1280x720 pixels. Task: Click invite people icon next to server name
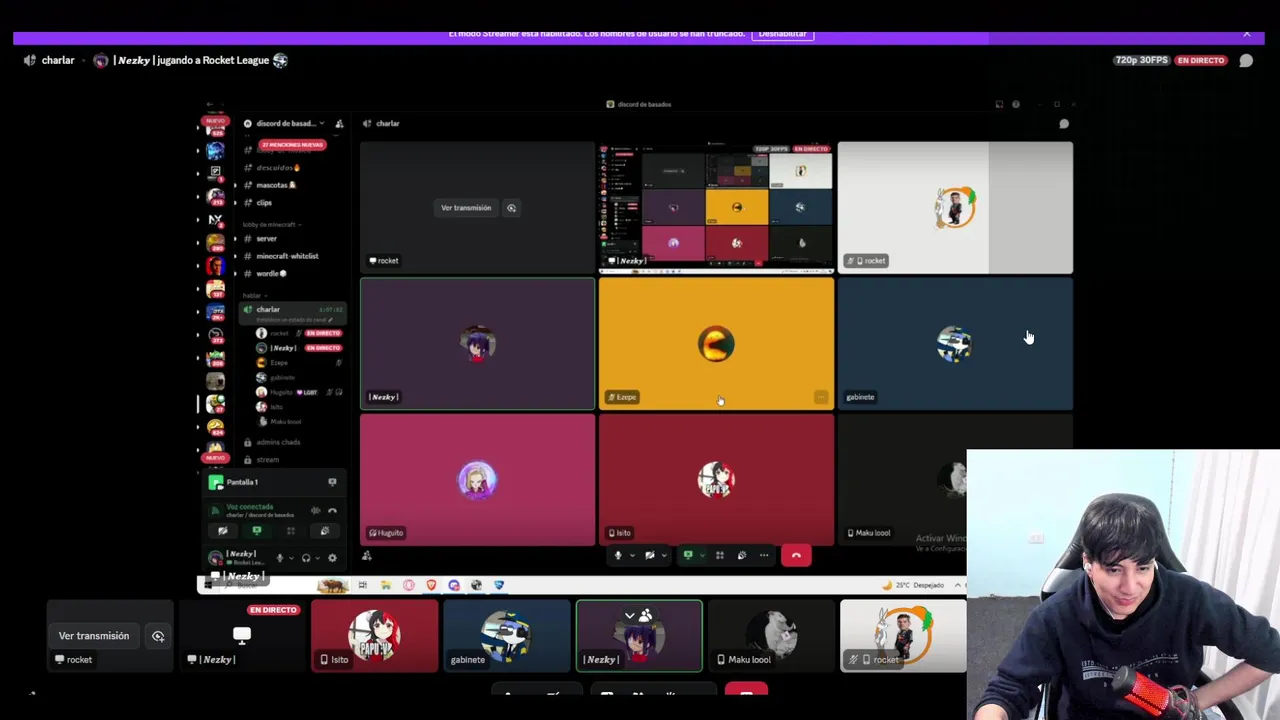point(339,124)
